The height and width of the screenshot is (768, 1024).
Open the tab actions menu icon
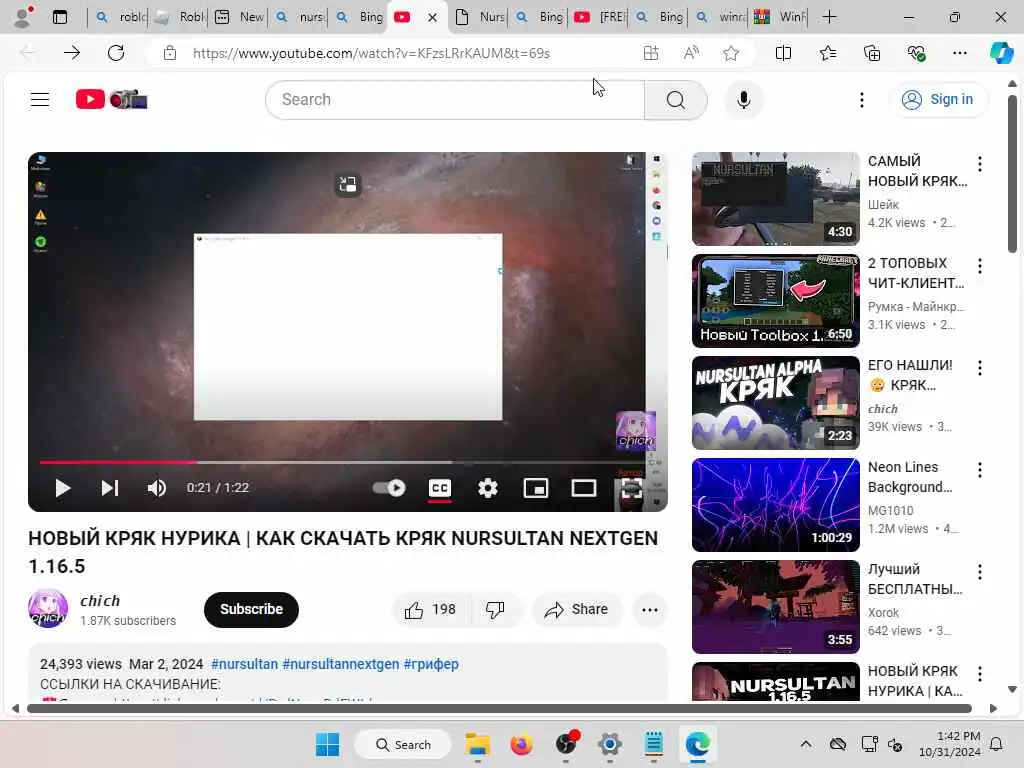(60, 17)
